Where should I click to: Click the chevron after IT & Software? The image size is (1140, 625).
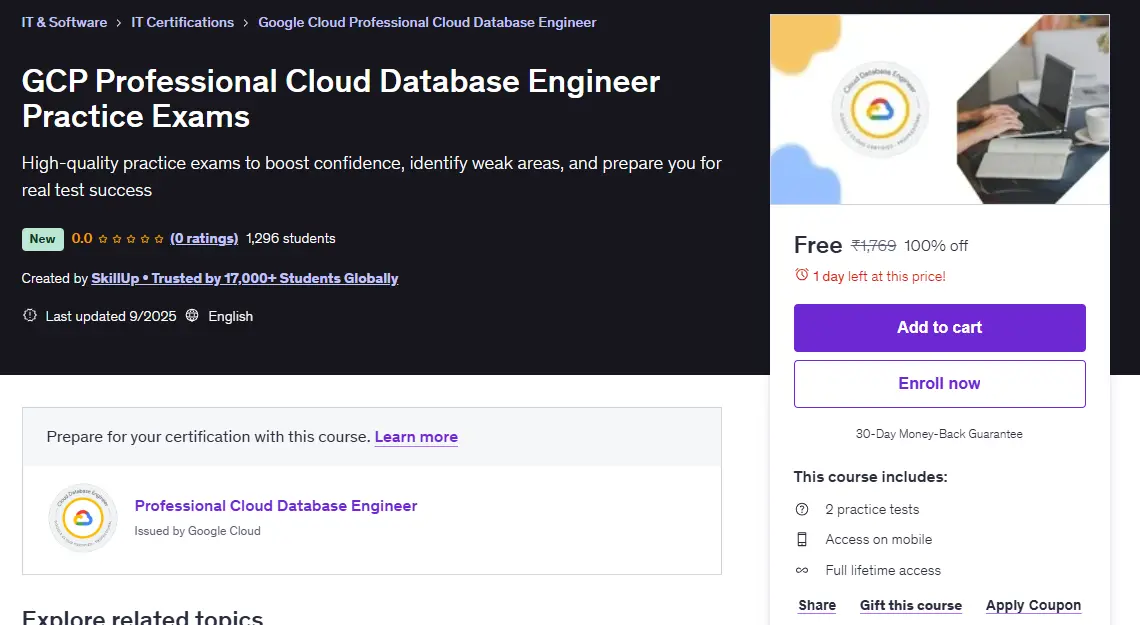[x=119, y=23]
